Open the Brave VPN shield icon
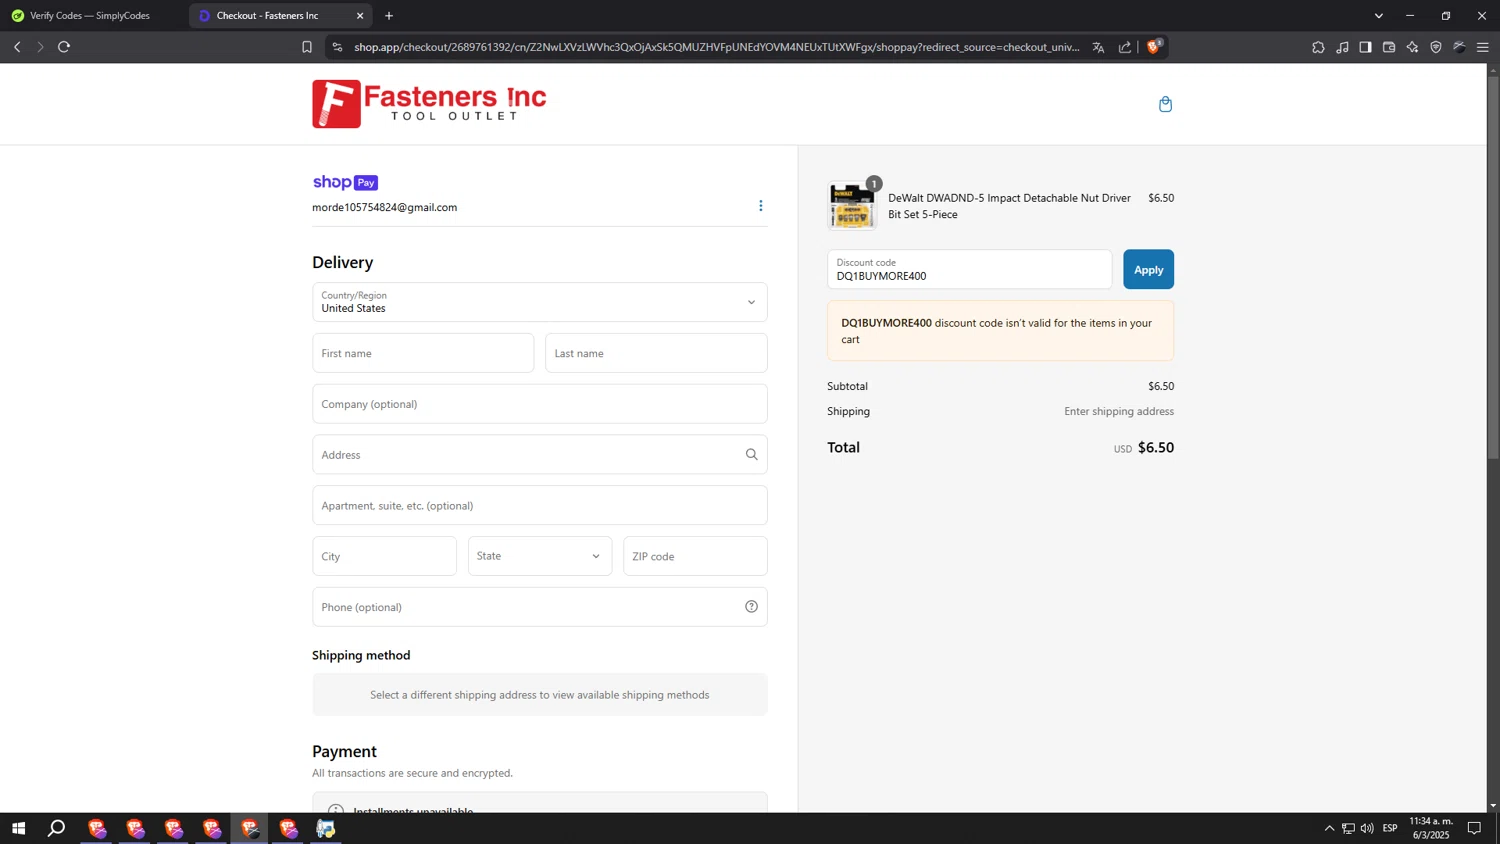The height and width of the screenshot is (844, 1500). click(x=1436, y=47)
